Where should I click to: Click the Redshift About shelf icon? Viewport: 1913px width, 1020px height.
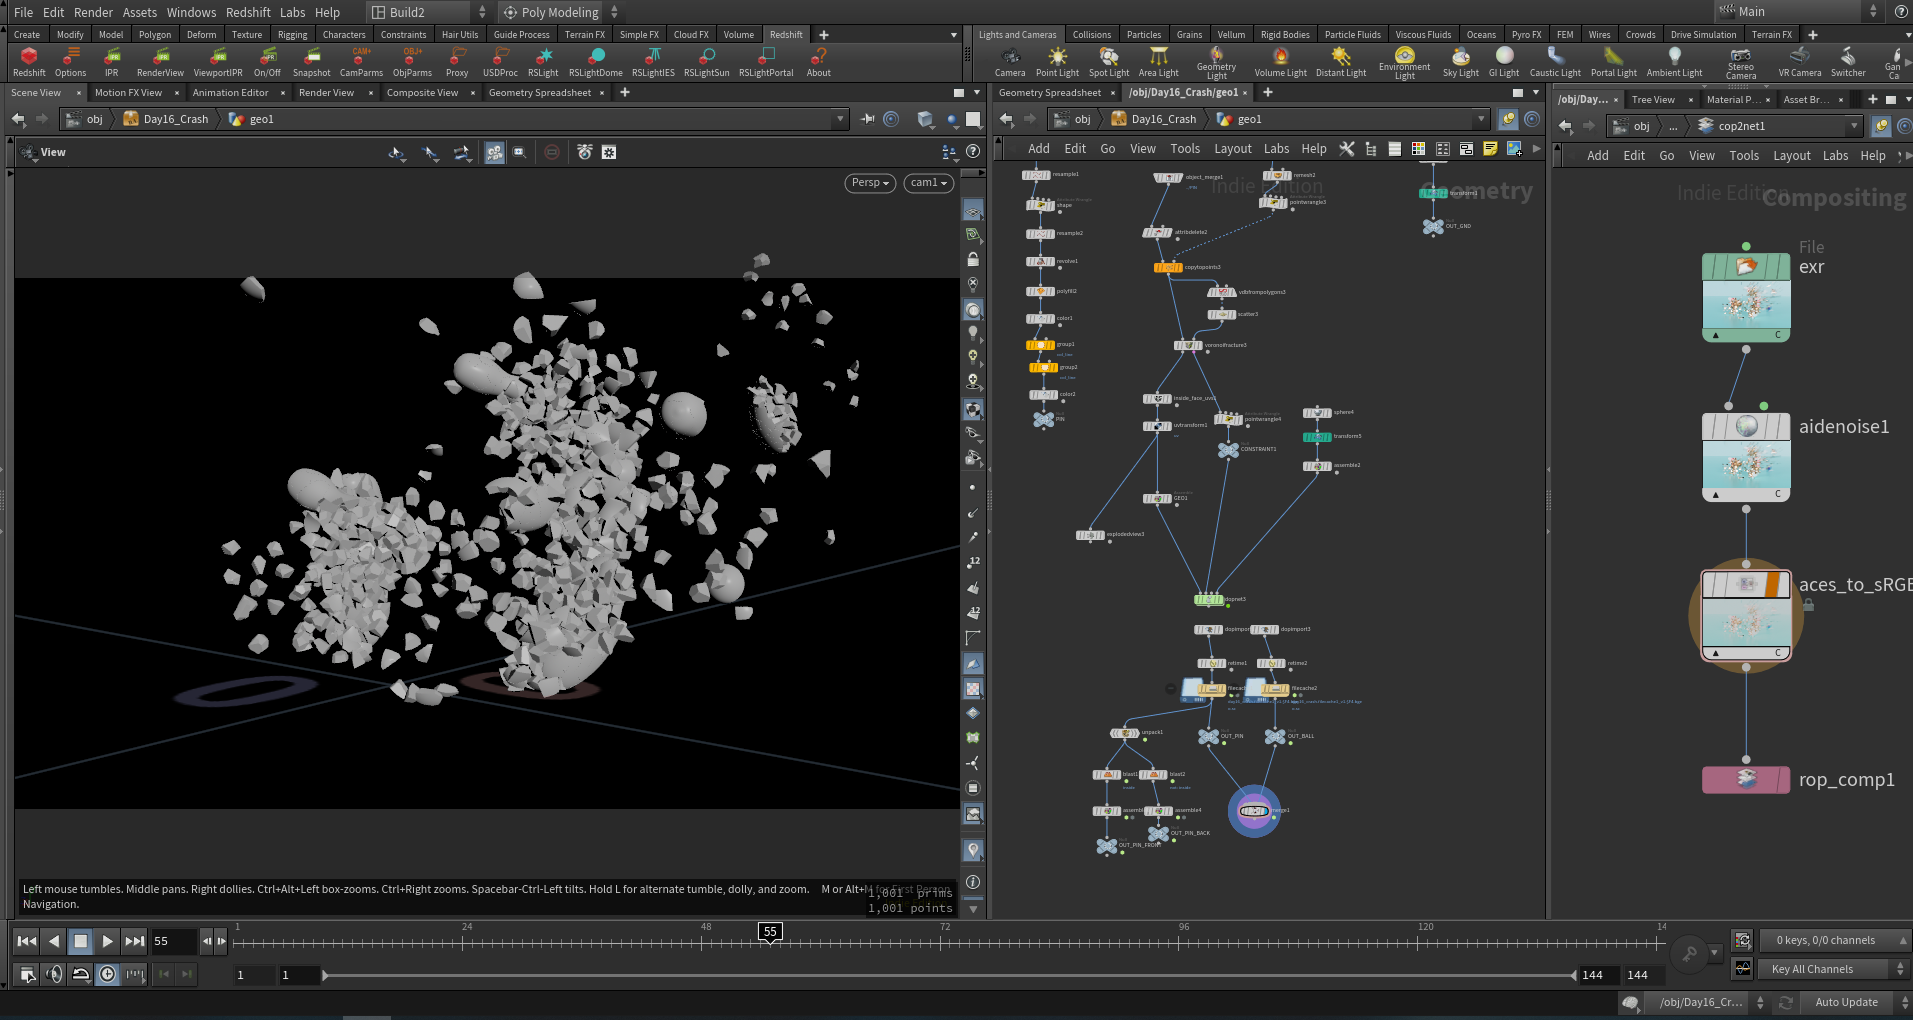click(x=819, y=62)
